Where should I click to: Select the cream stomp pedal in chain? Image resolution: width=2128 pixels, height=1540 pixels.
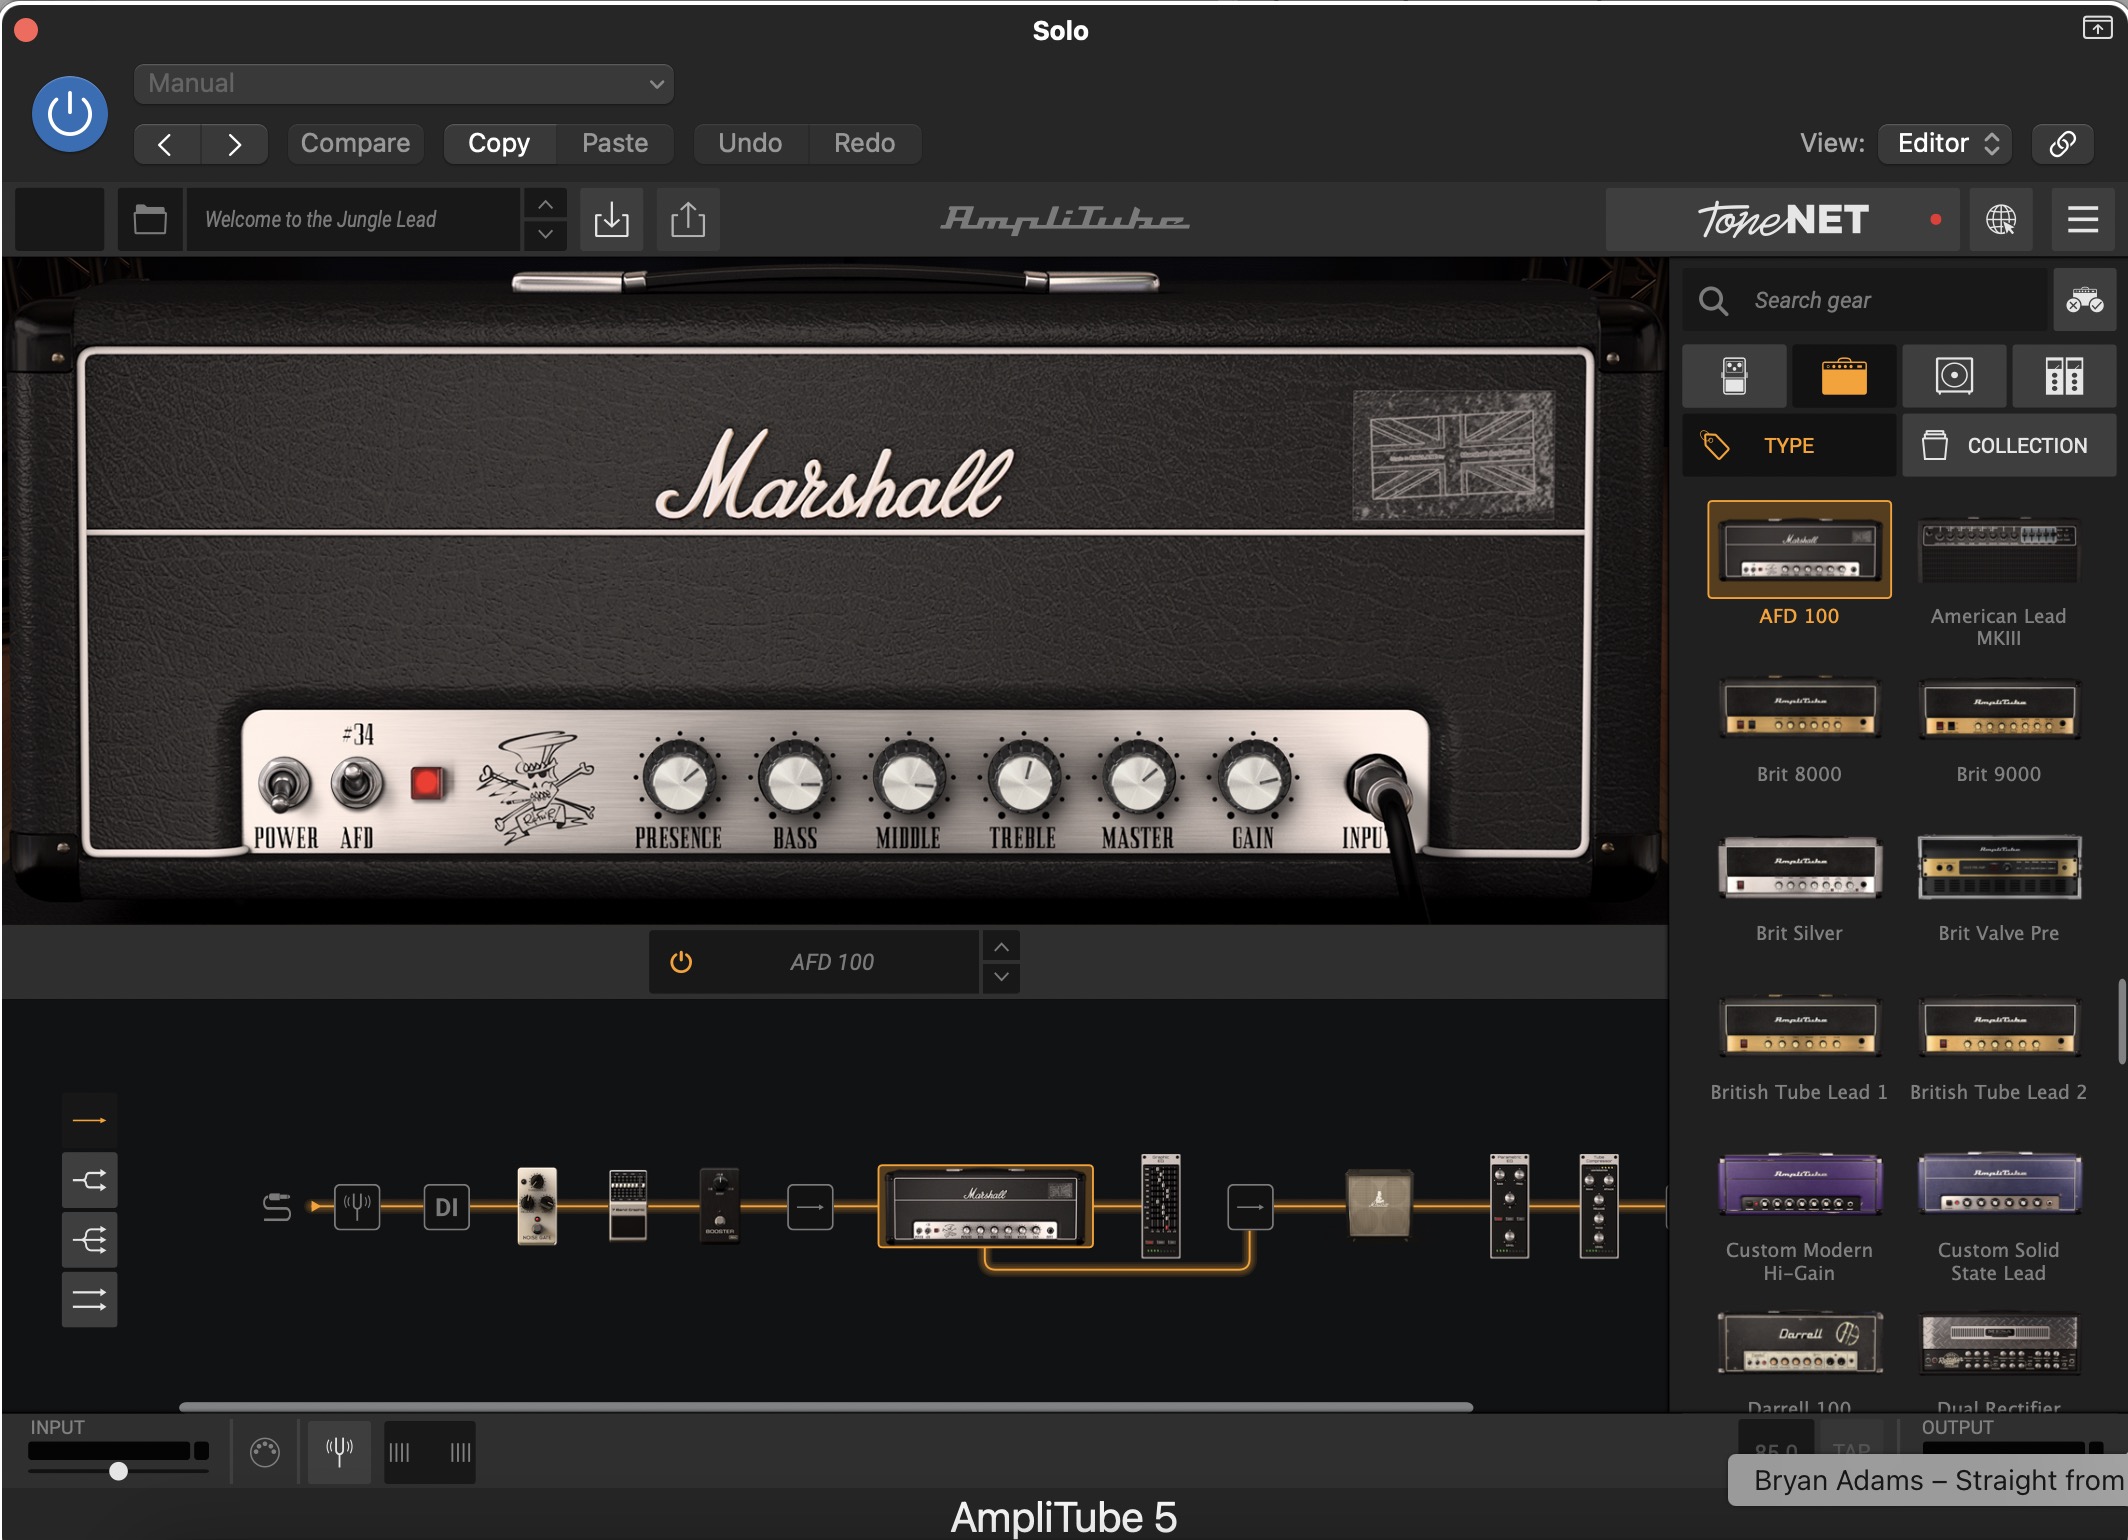pyautogui.click(x=537, y=1206)
